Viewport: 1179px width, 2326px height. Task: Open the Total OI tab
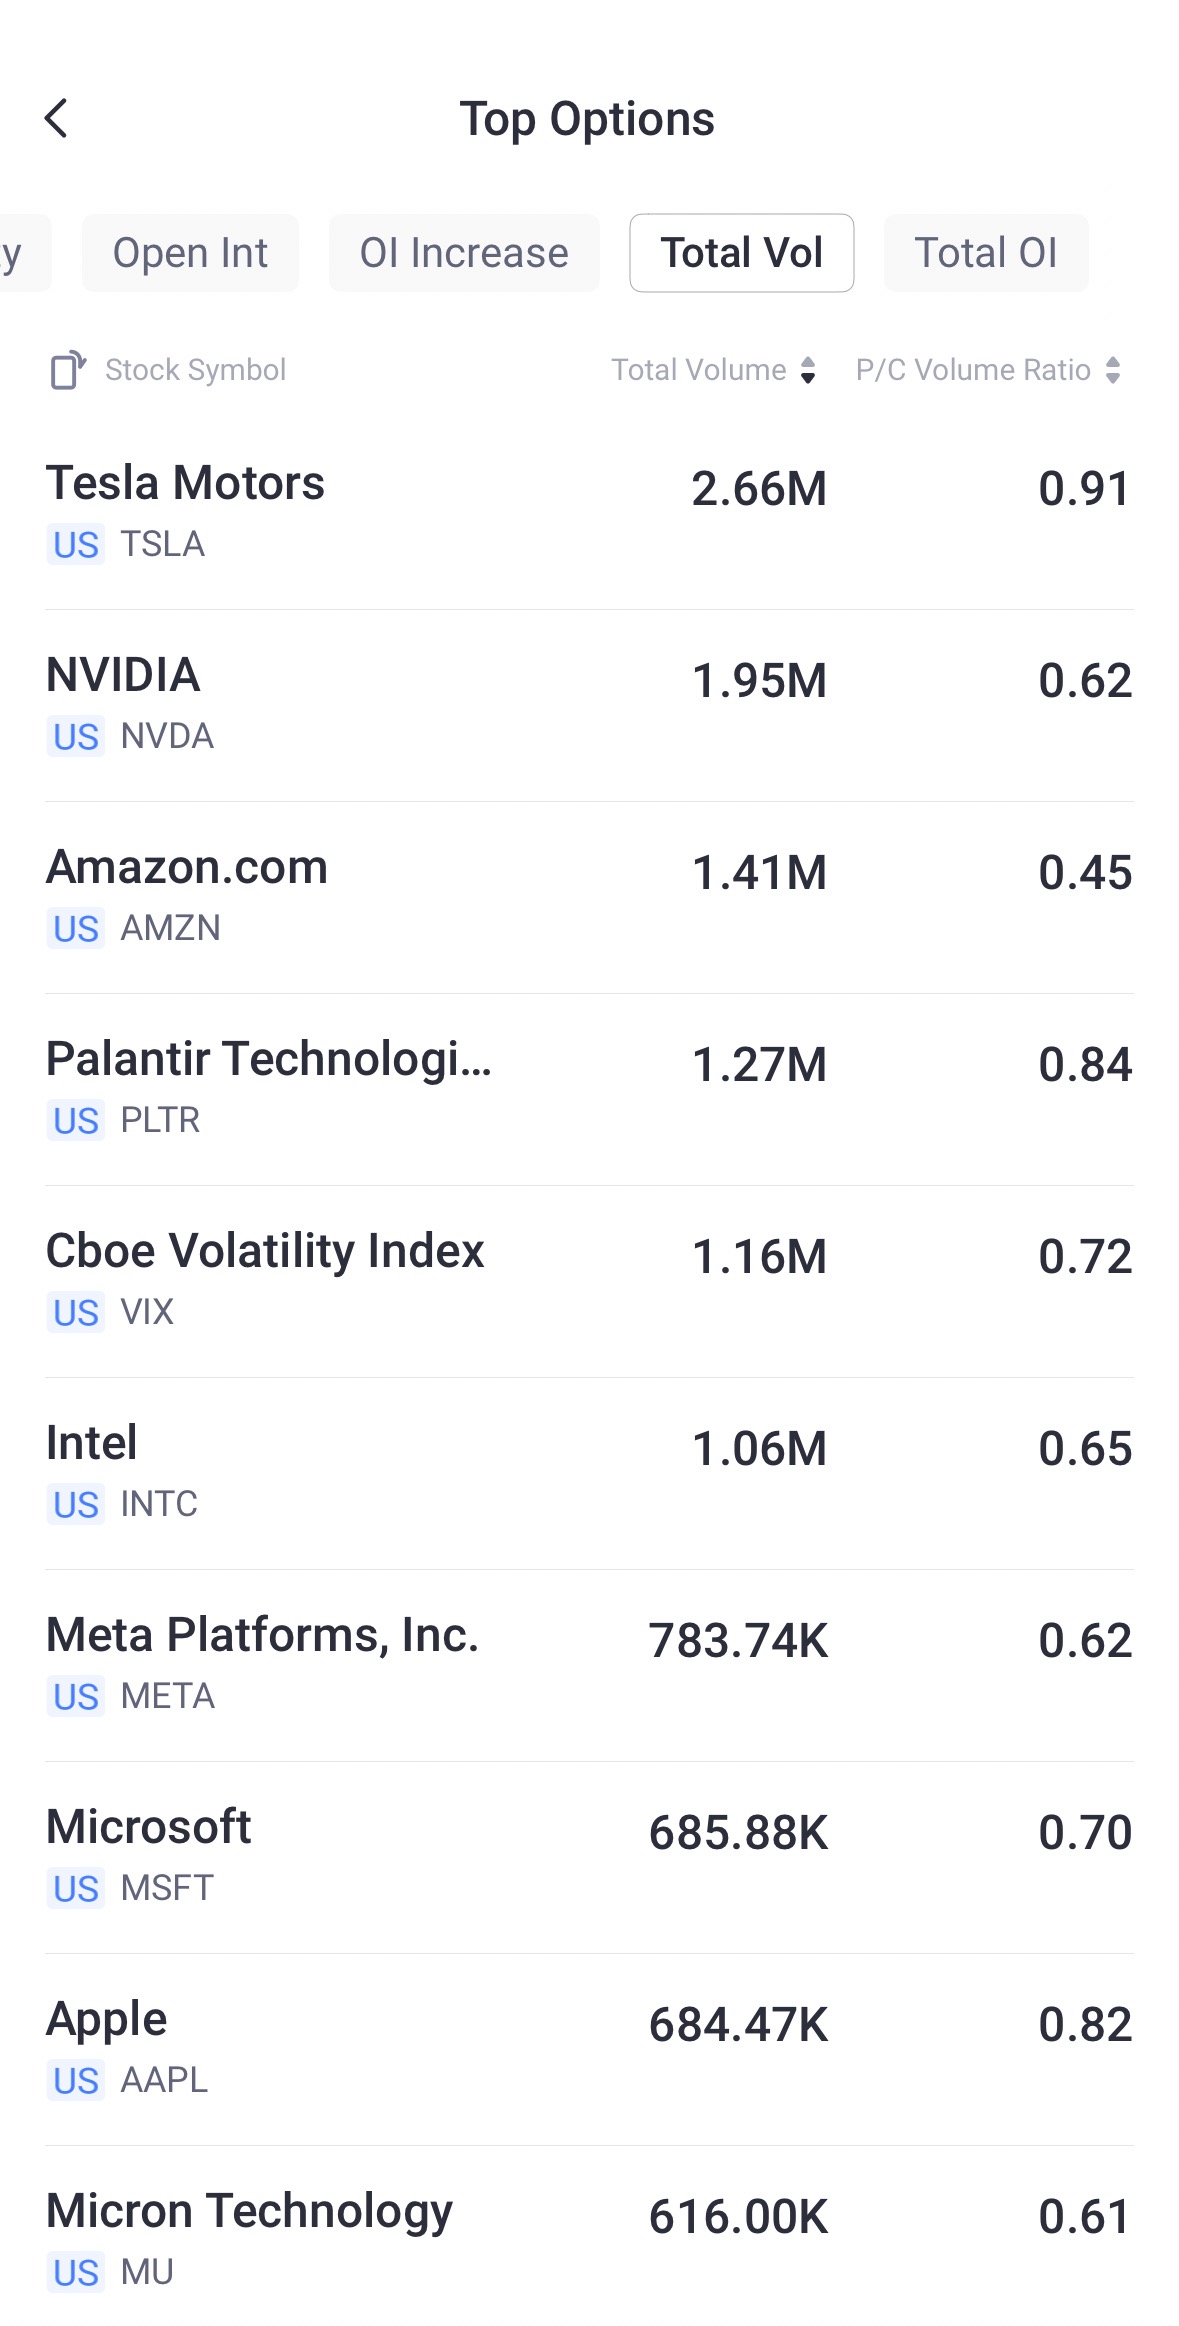point(986,253)
